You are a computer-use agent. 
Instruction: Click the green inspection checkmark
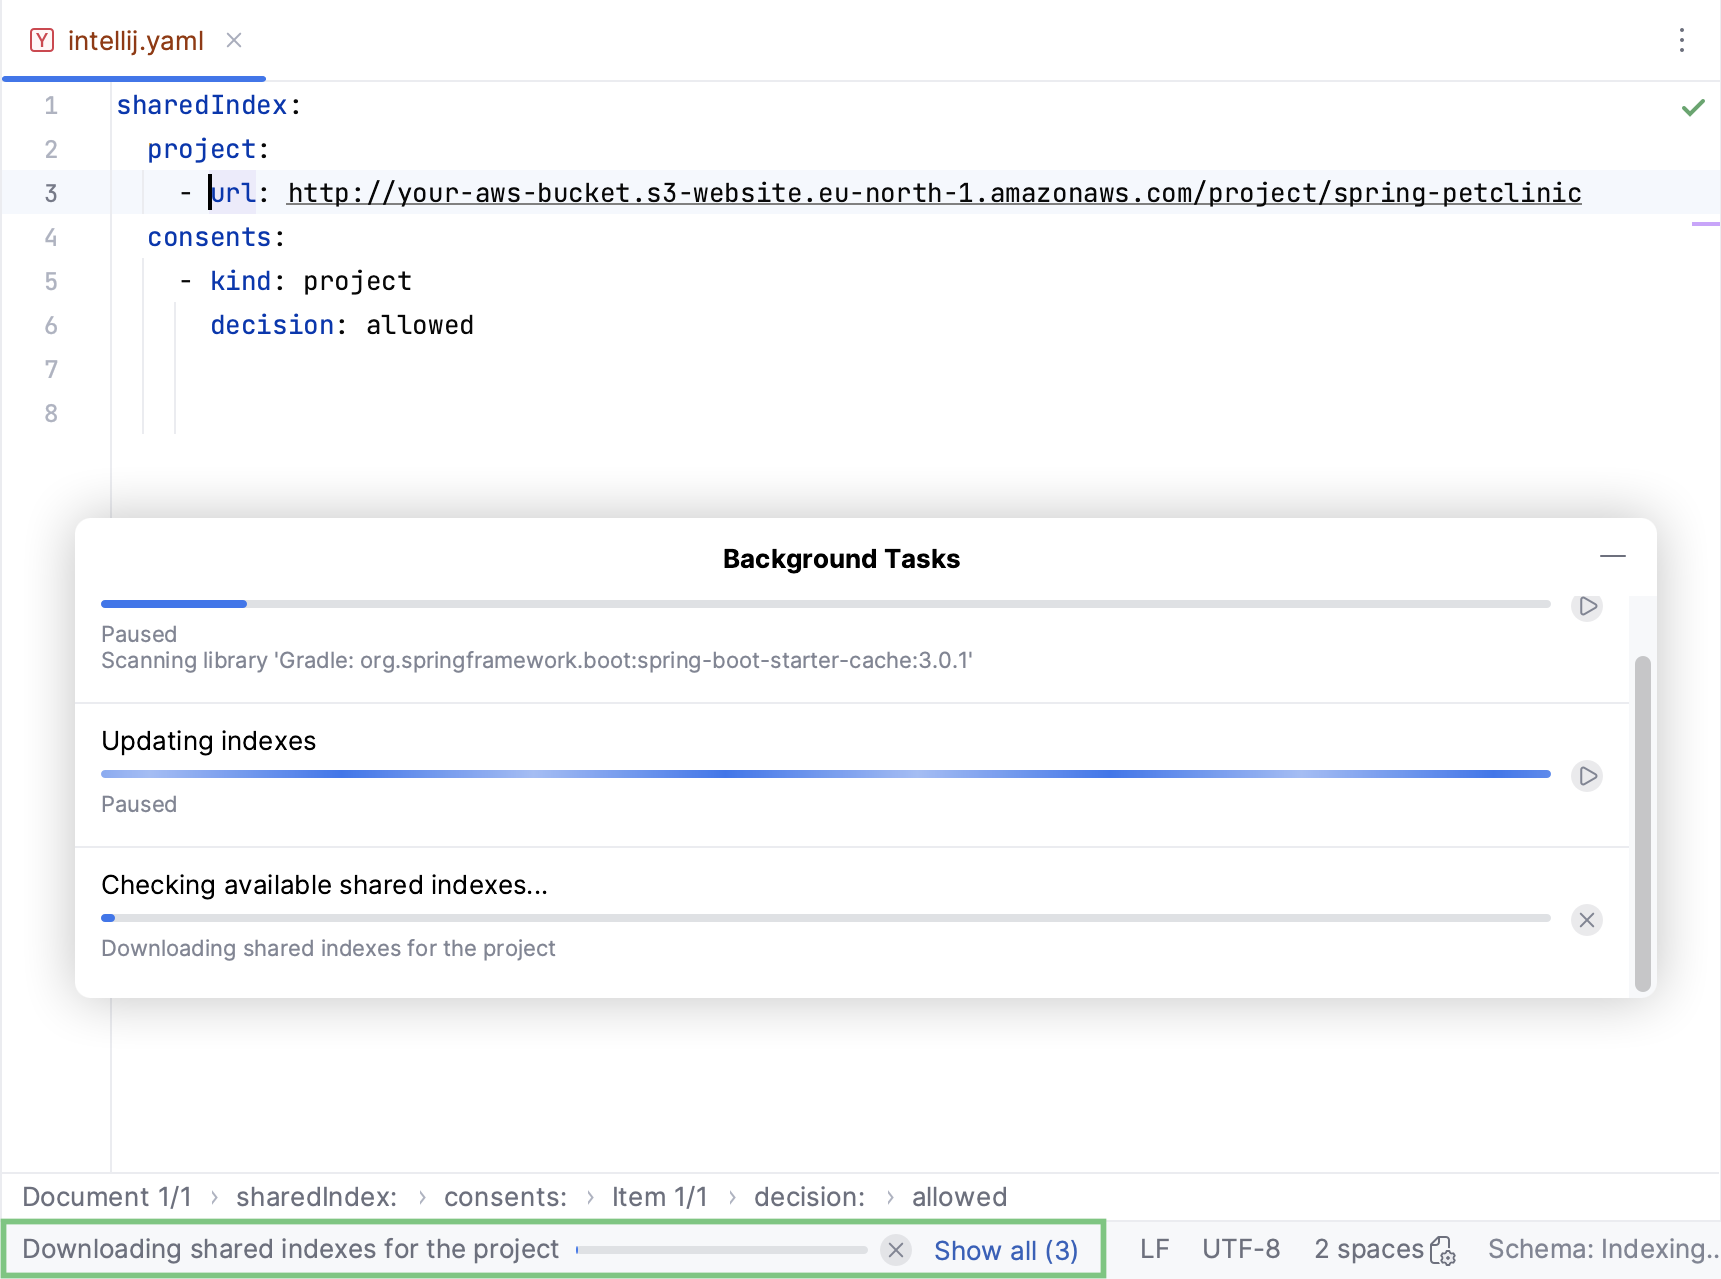[x=1693, y=107]
